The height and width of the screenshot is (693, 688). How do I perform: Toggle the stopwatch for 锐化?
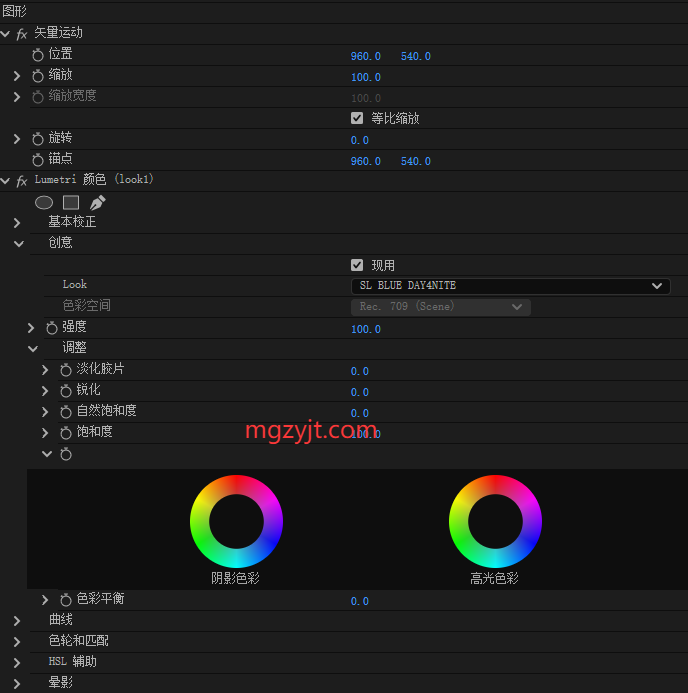pyautogui.click(x=66, y=391)
